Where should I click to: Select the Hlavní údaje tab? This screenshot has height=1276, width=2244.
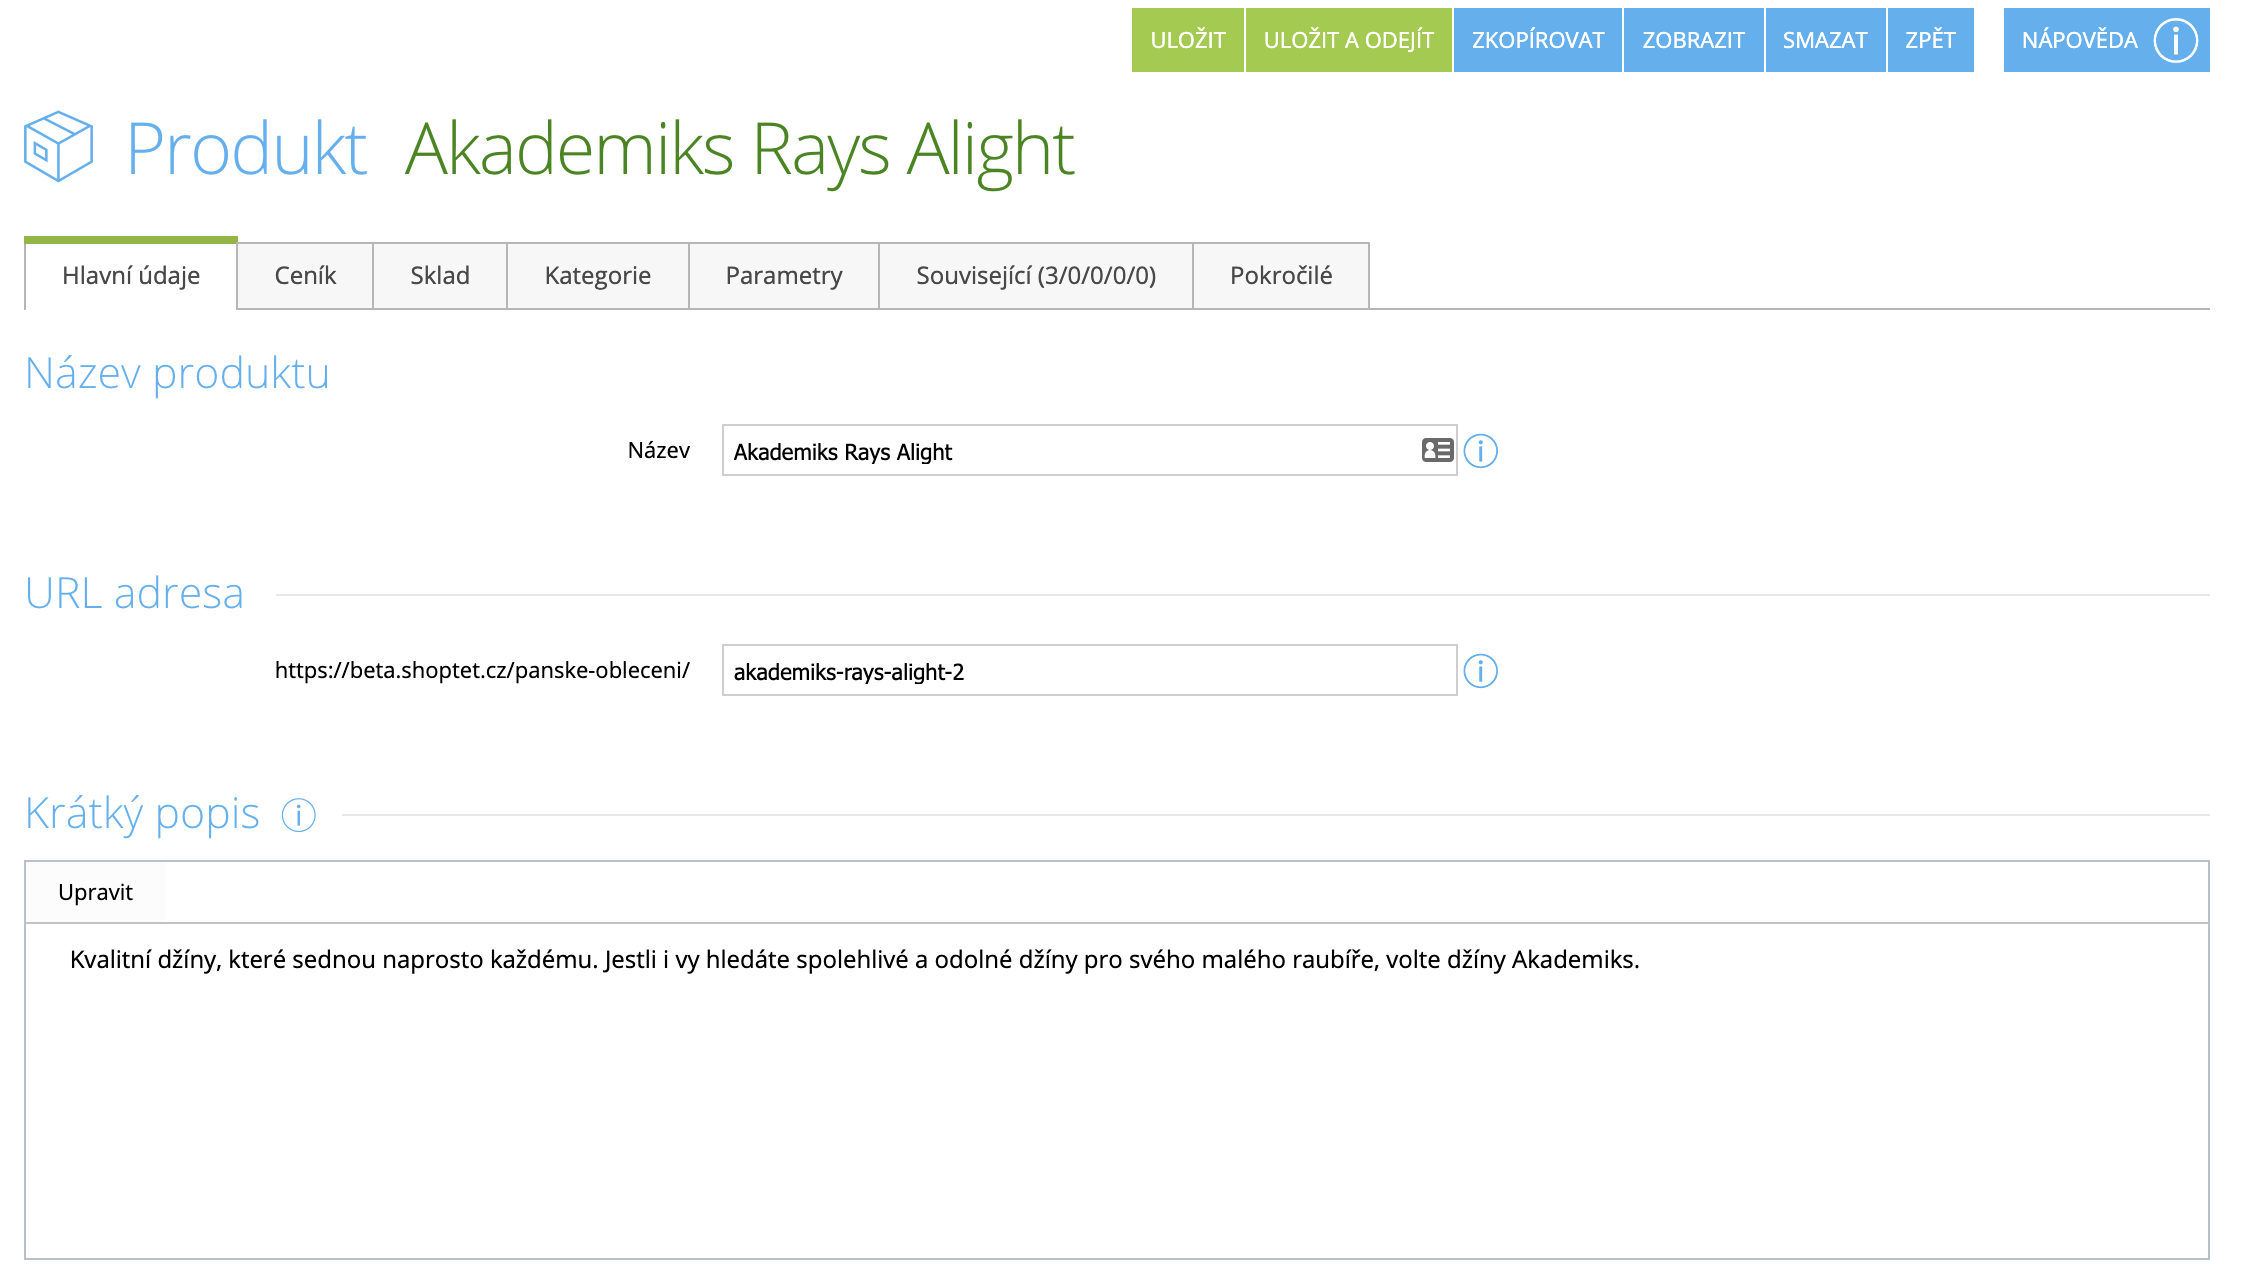click(x=131, y=275)
